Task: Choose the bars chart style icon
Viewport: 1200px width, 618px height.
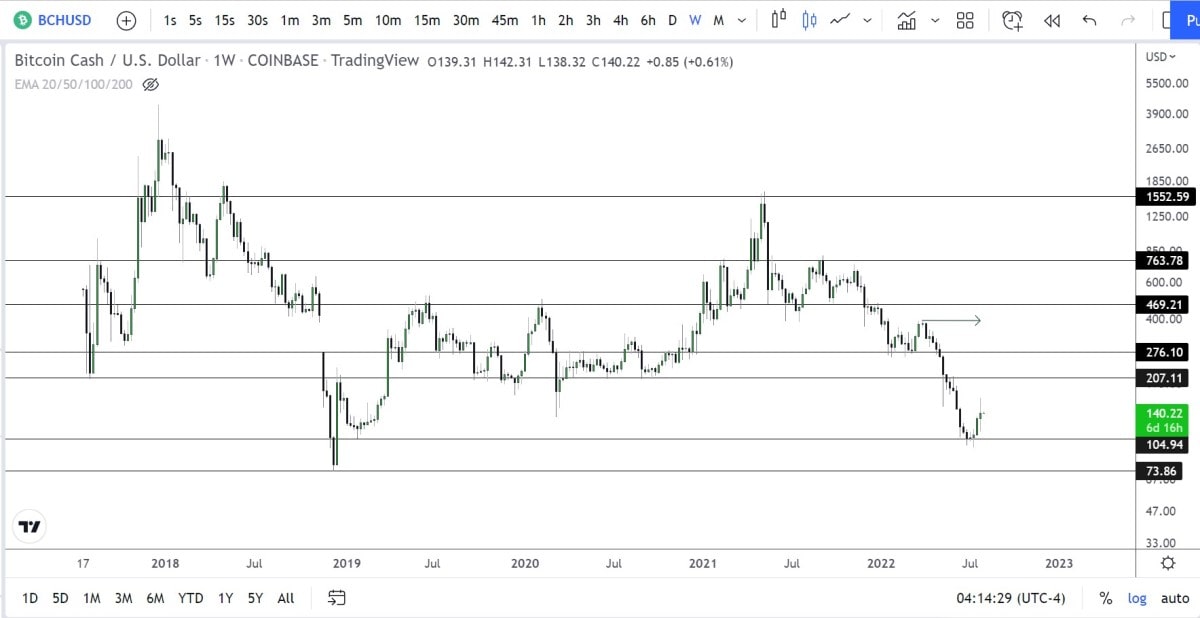Action: (x=780, y=20)
